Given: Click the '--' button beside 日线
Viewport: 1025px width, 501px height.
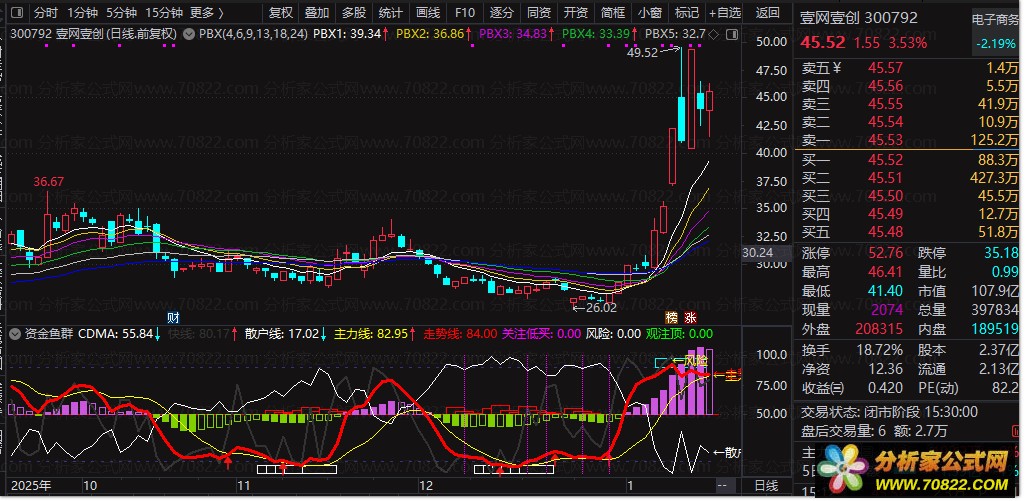Looking at the screenshot, I should click(x=722, y=485).
